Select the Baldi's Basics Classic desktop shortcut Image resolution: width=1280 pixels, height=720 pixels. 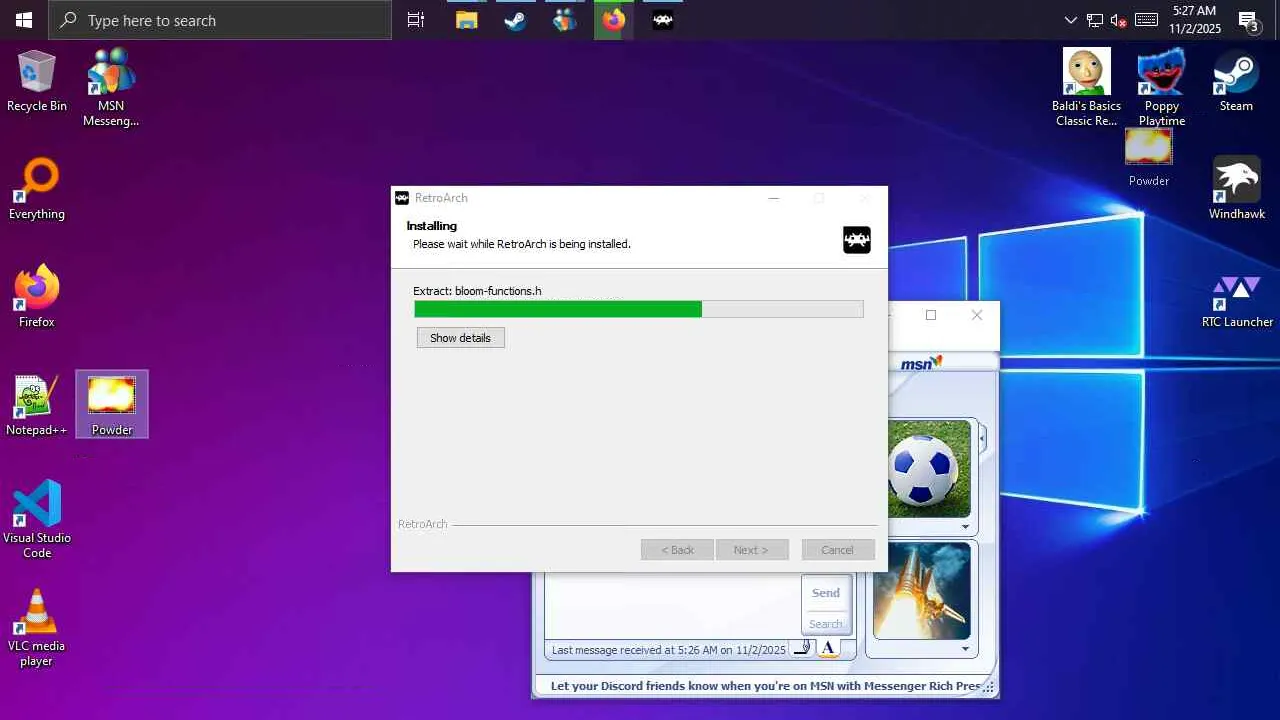click(x=1087, y=88)
